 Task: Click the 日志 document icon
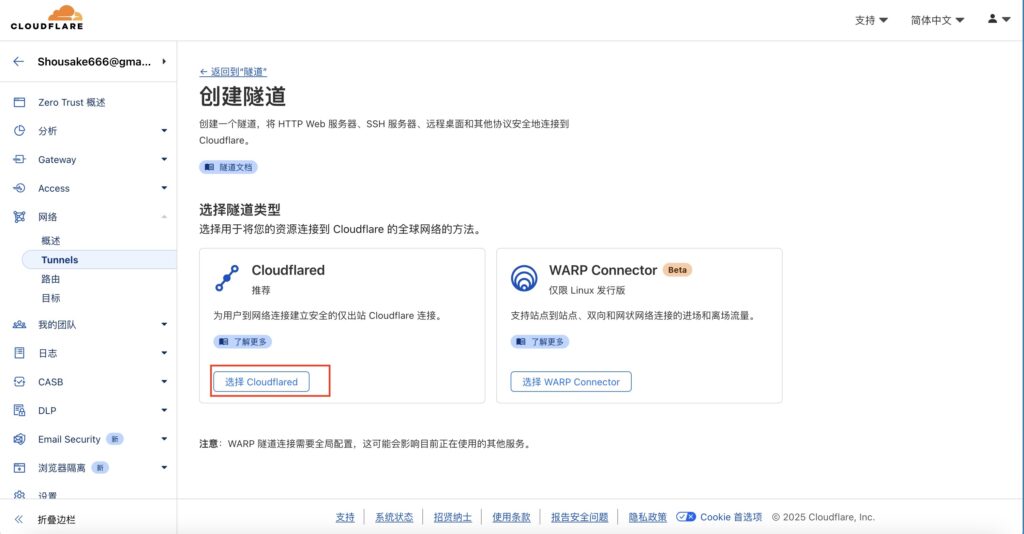(x=20, y=353)
